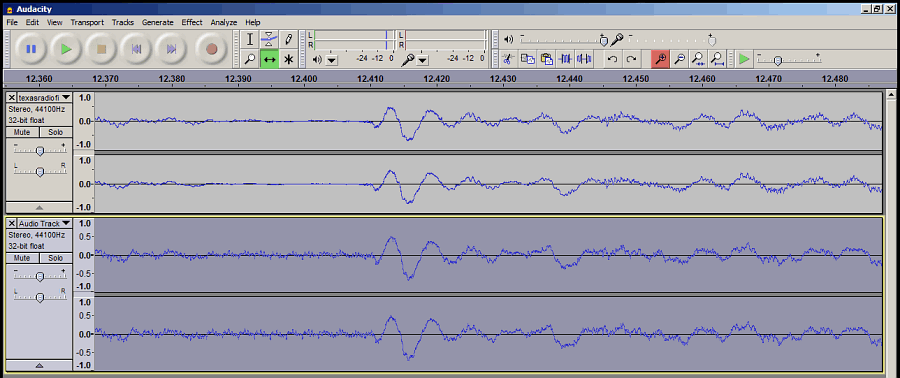This screenshot has width=900, height=378.
Task: Open the File menu
Action: coord(12,22)
